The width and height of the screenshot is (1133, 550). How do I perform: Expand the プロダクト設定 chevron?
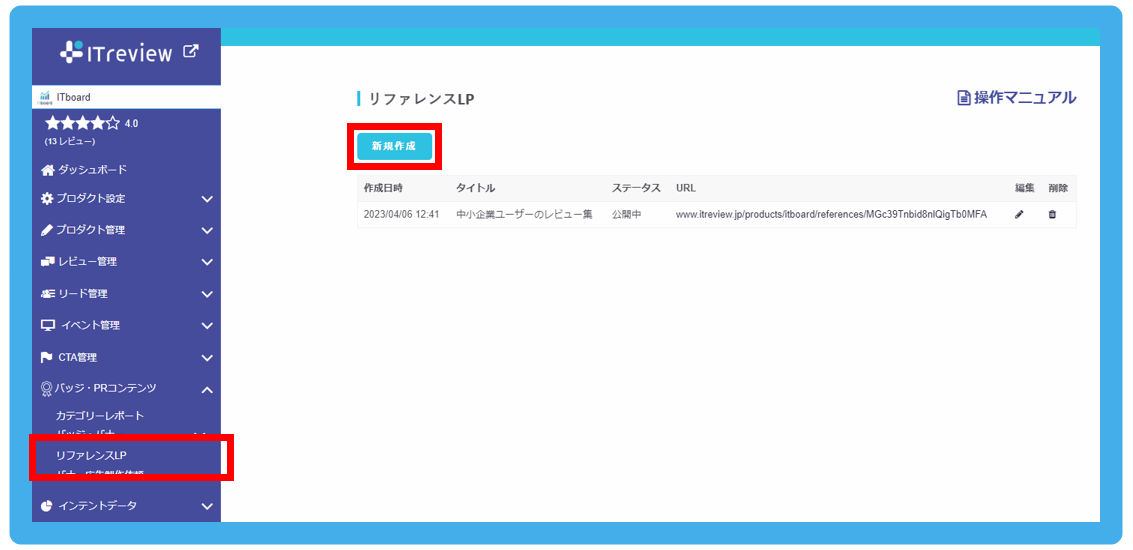pyautogui.click(x=207, y=199)
